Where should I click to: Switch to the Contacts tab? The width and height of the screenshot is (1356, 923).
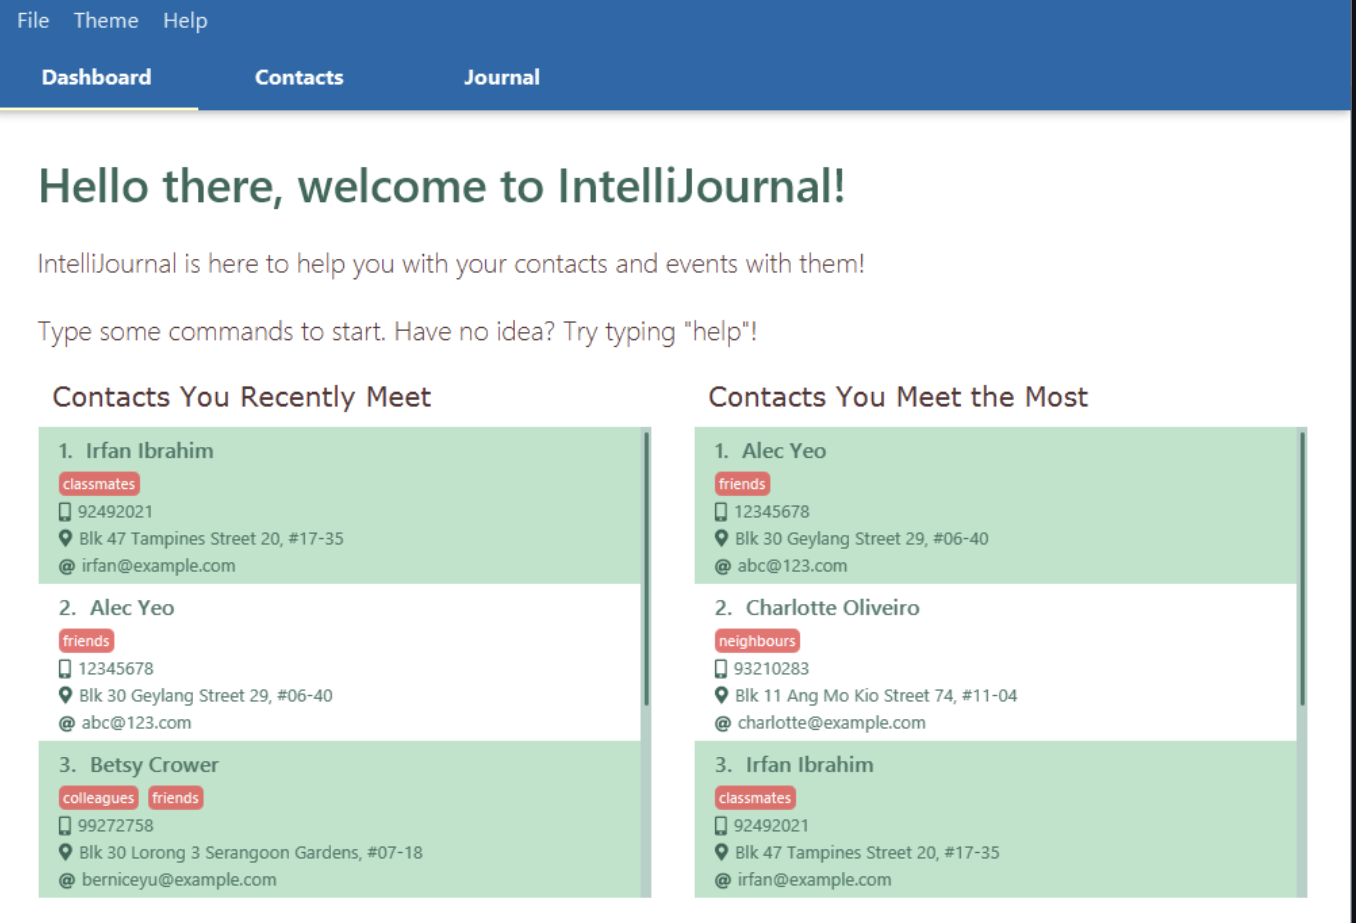299,77
